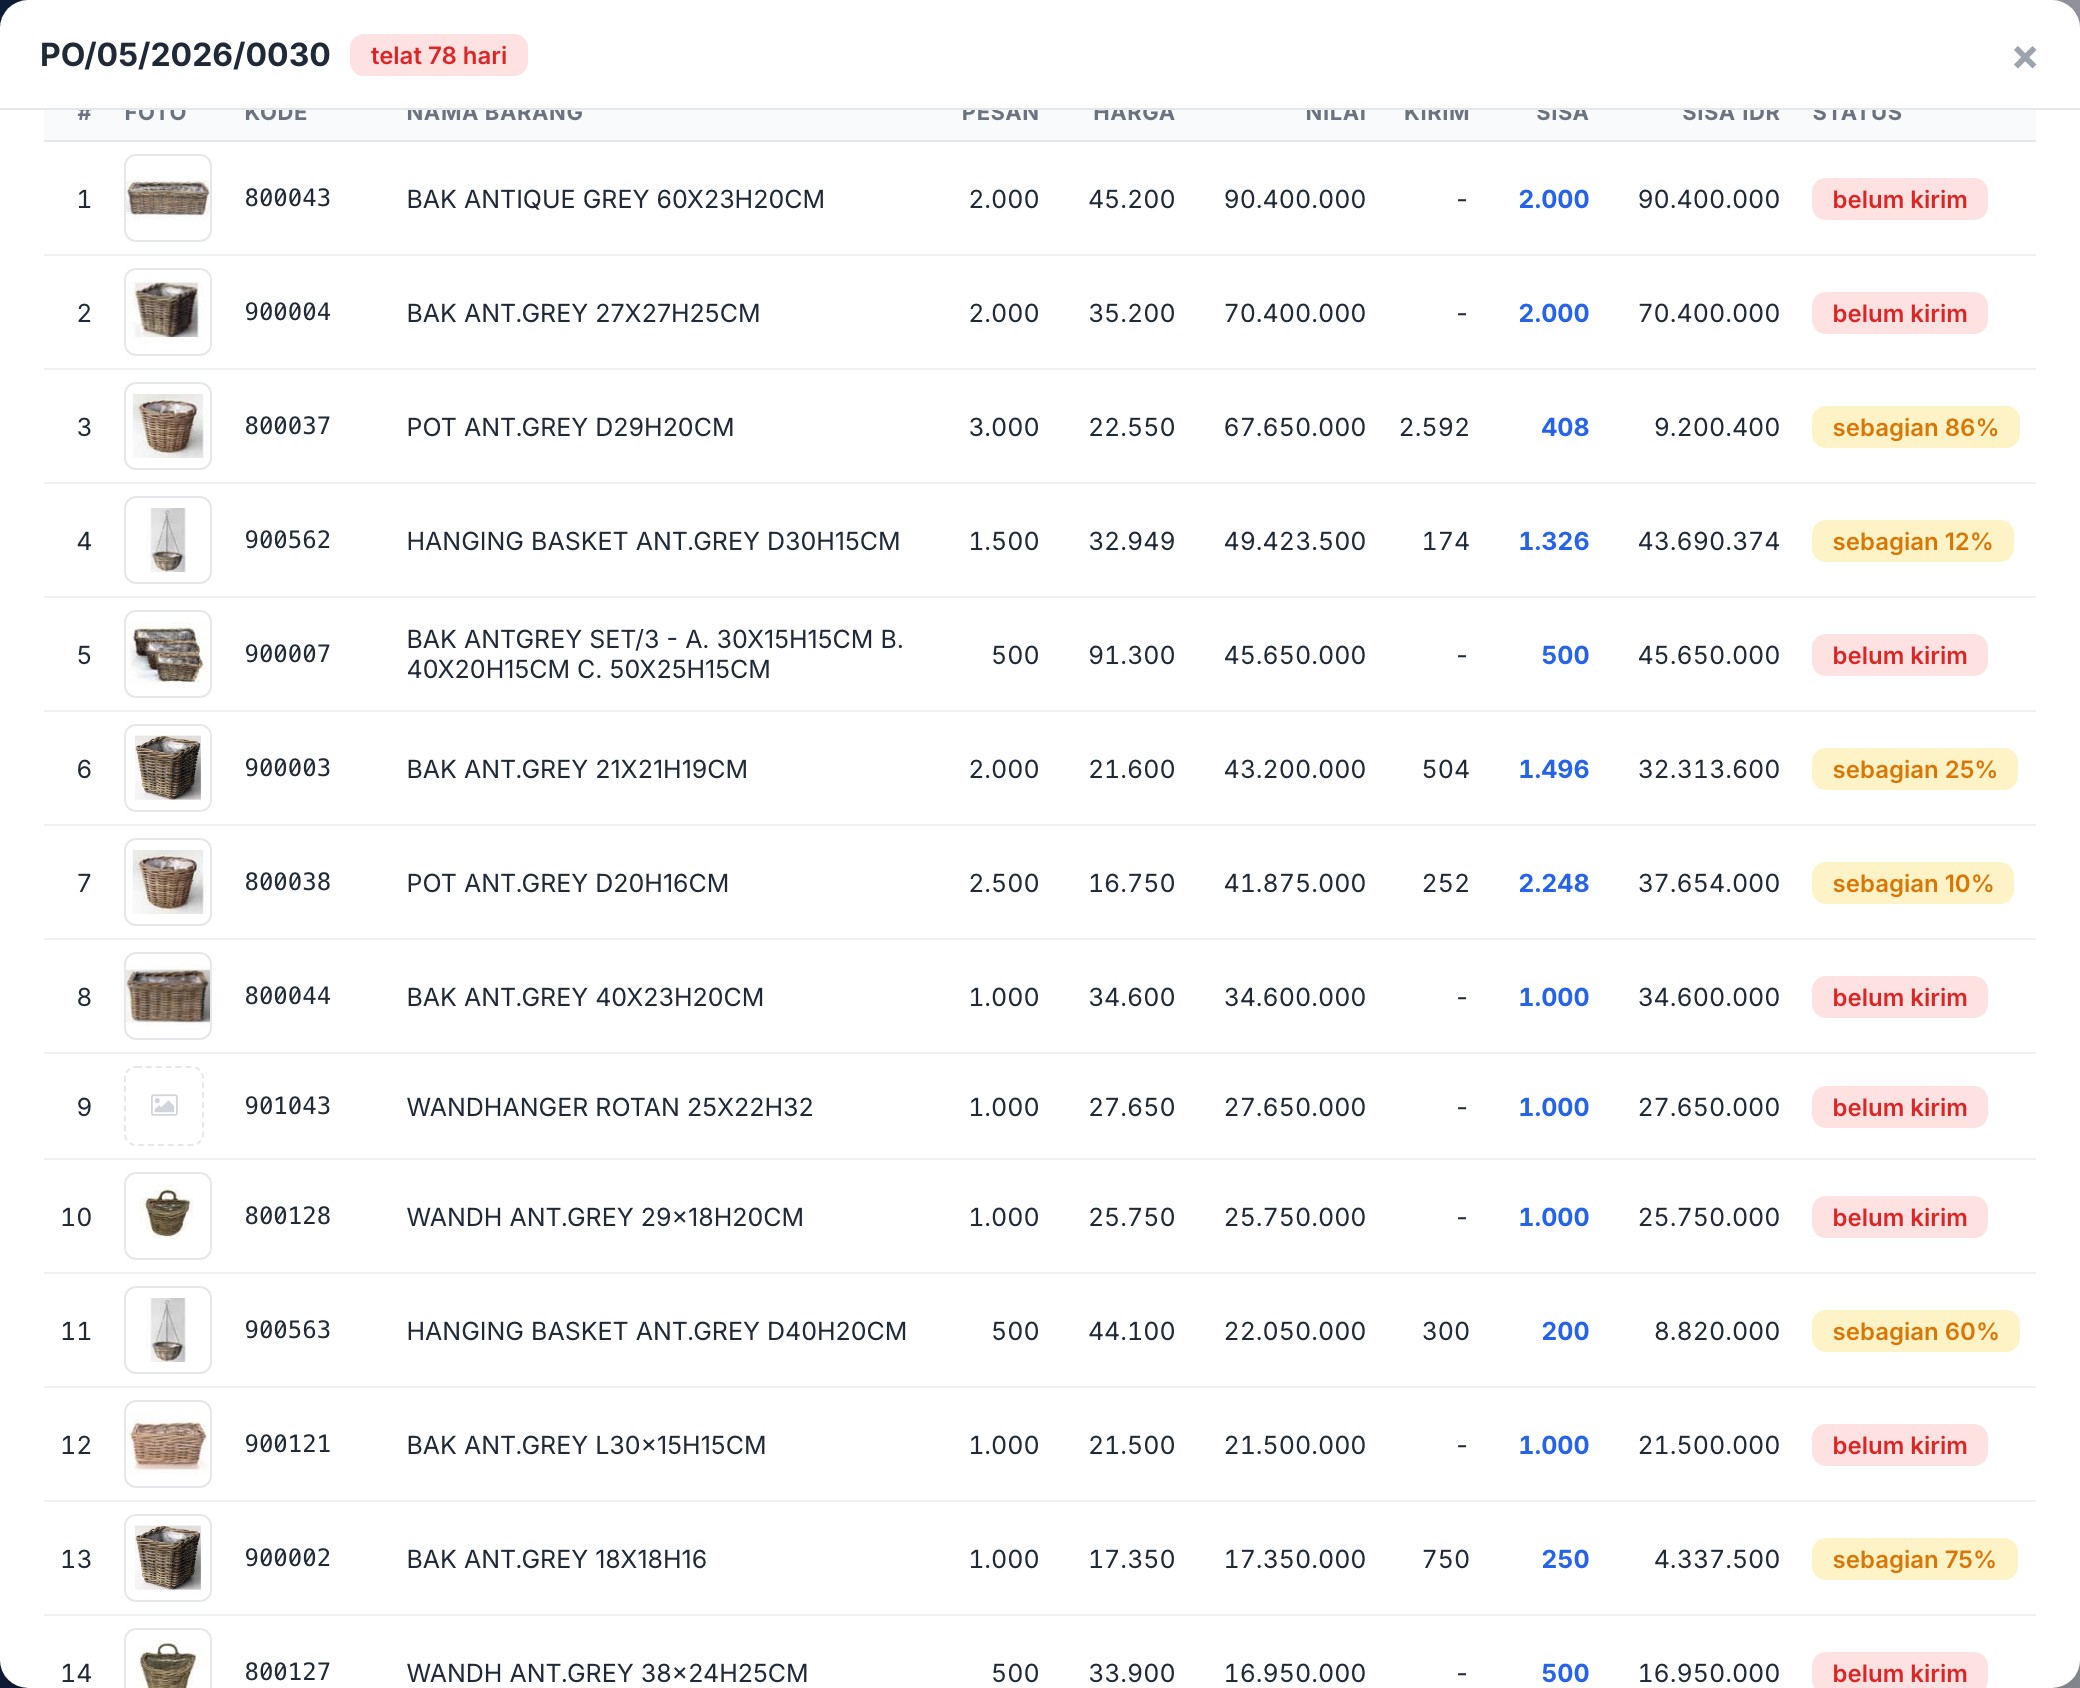Click 'belum kirim' status of code 800043
The width and height of the screenshot is (2080, 1688).
[x=1899, y=199]
